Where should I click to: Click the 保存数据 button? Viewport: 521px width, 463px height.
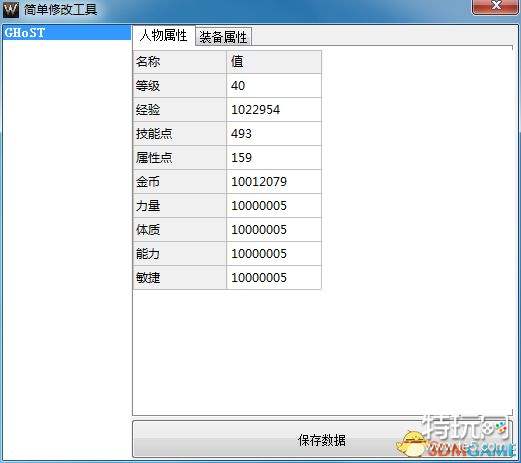[322, 439]
